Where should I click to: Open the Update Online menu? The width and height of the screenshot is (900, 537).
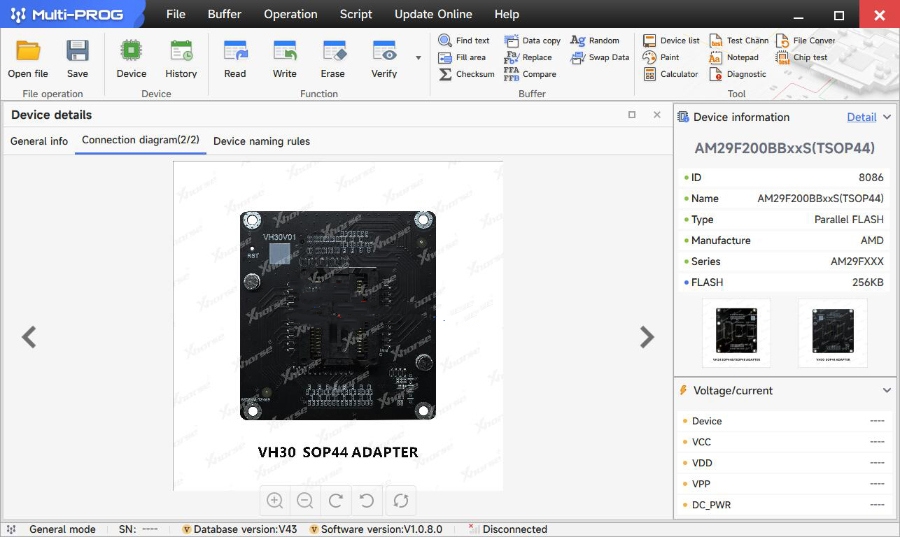[433, 14]
